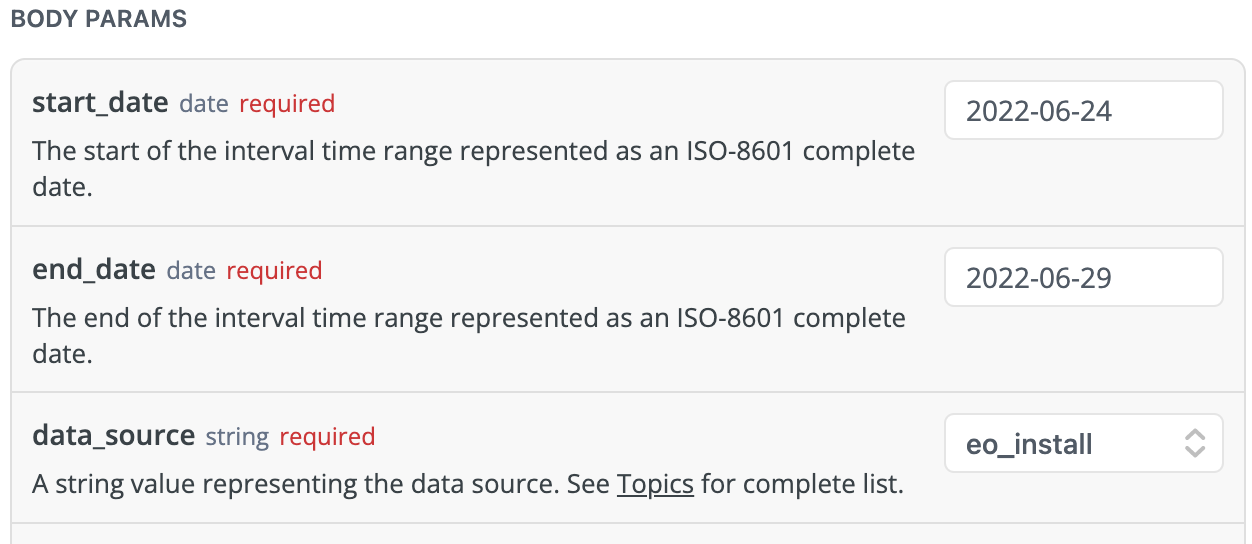Click the "date" type label beside start_date
The width and height of the screenshot is (1252, 544).
click(204, 104)
